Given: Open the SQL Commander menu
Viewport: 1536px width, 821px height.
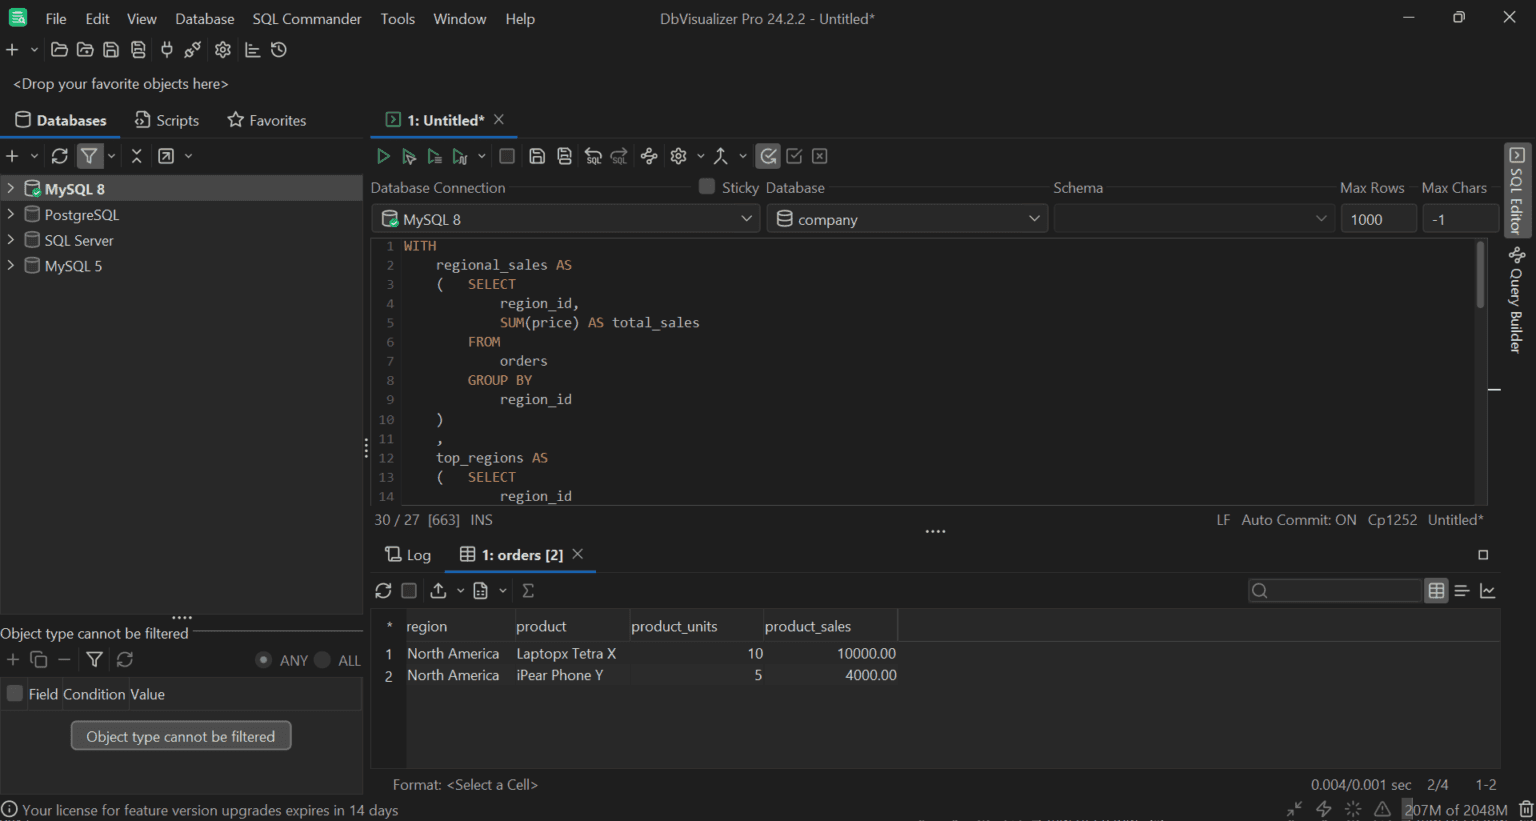Looking at the screenshot, I should point(306,18).
